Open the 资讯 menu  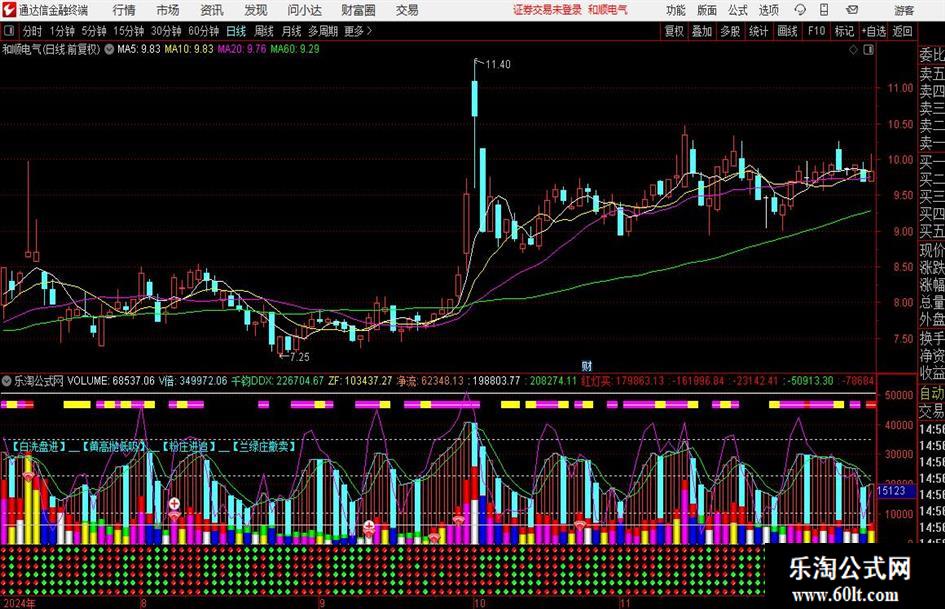tap(212, 10)
